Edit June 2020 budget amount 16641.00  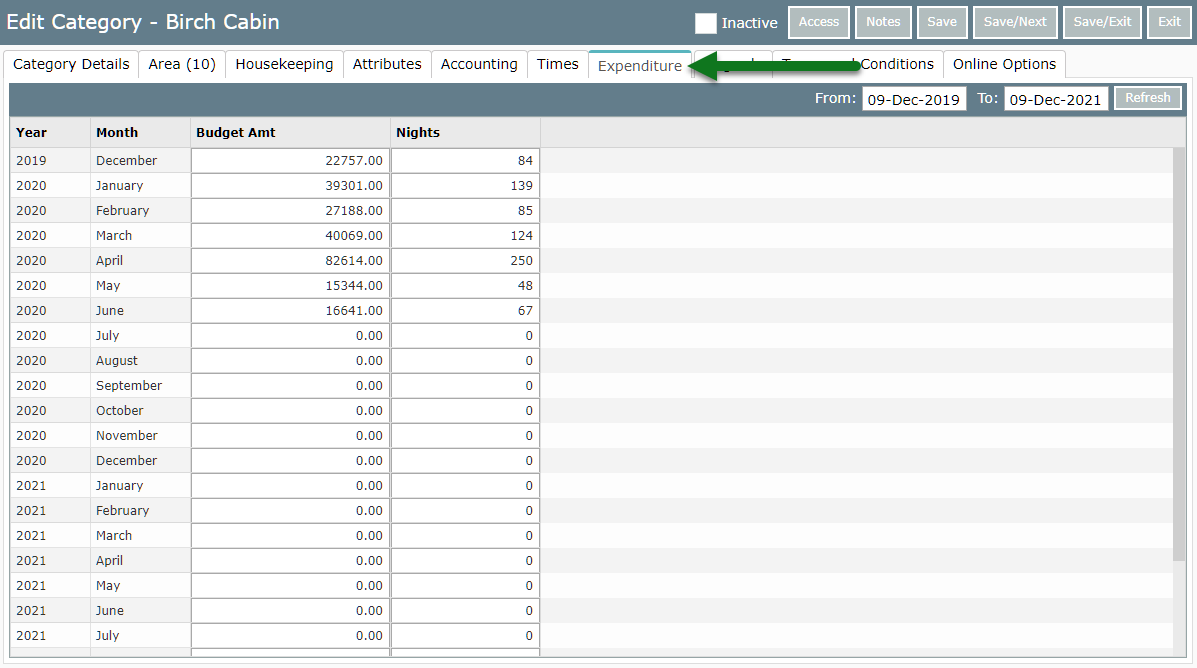coord(291,311)
